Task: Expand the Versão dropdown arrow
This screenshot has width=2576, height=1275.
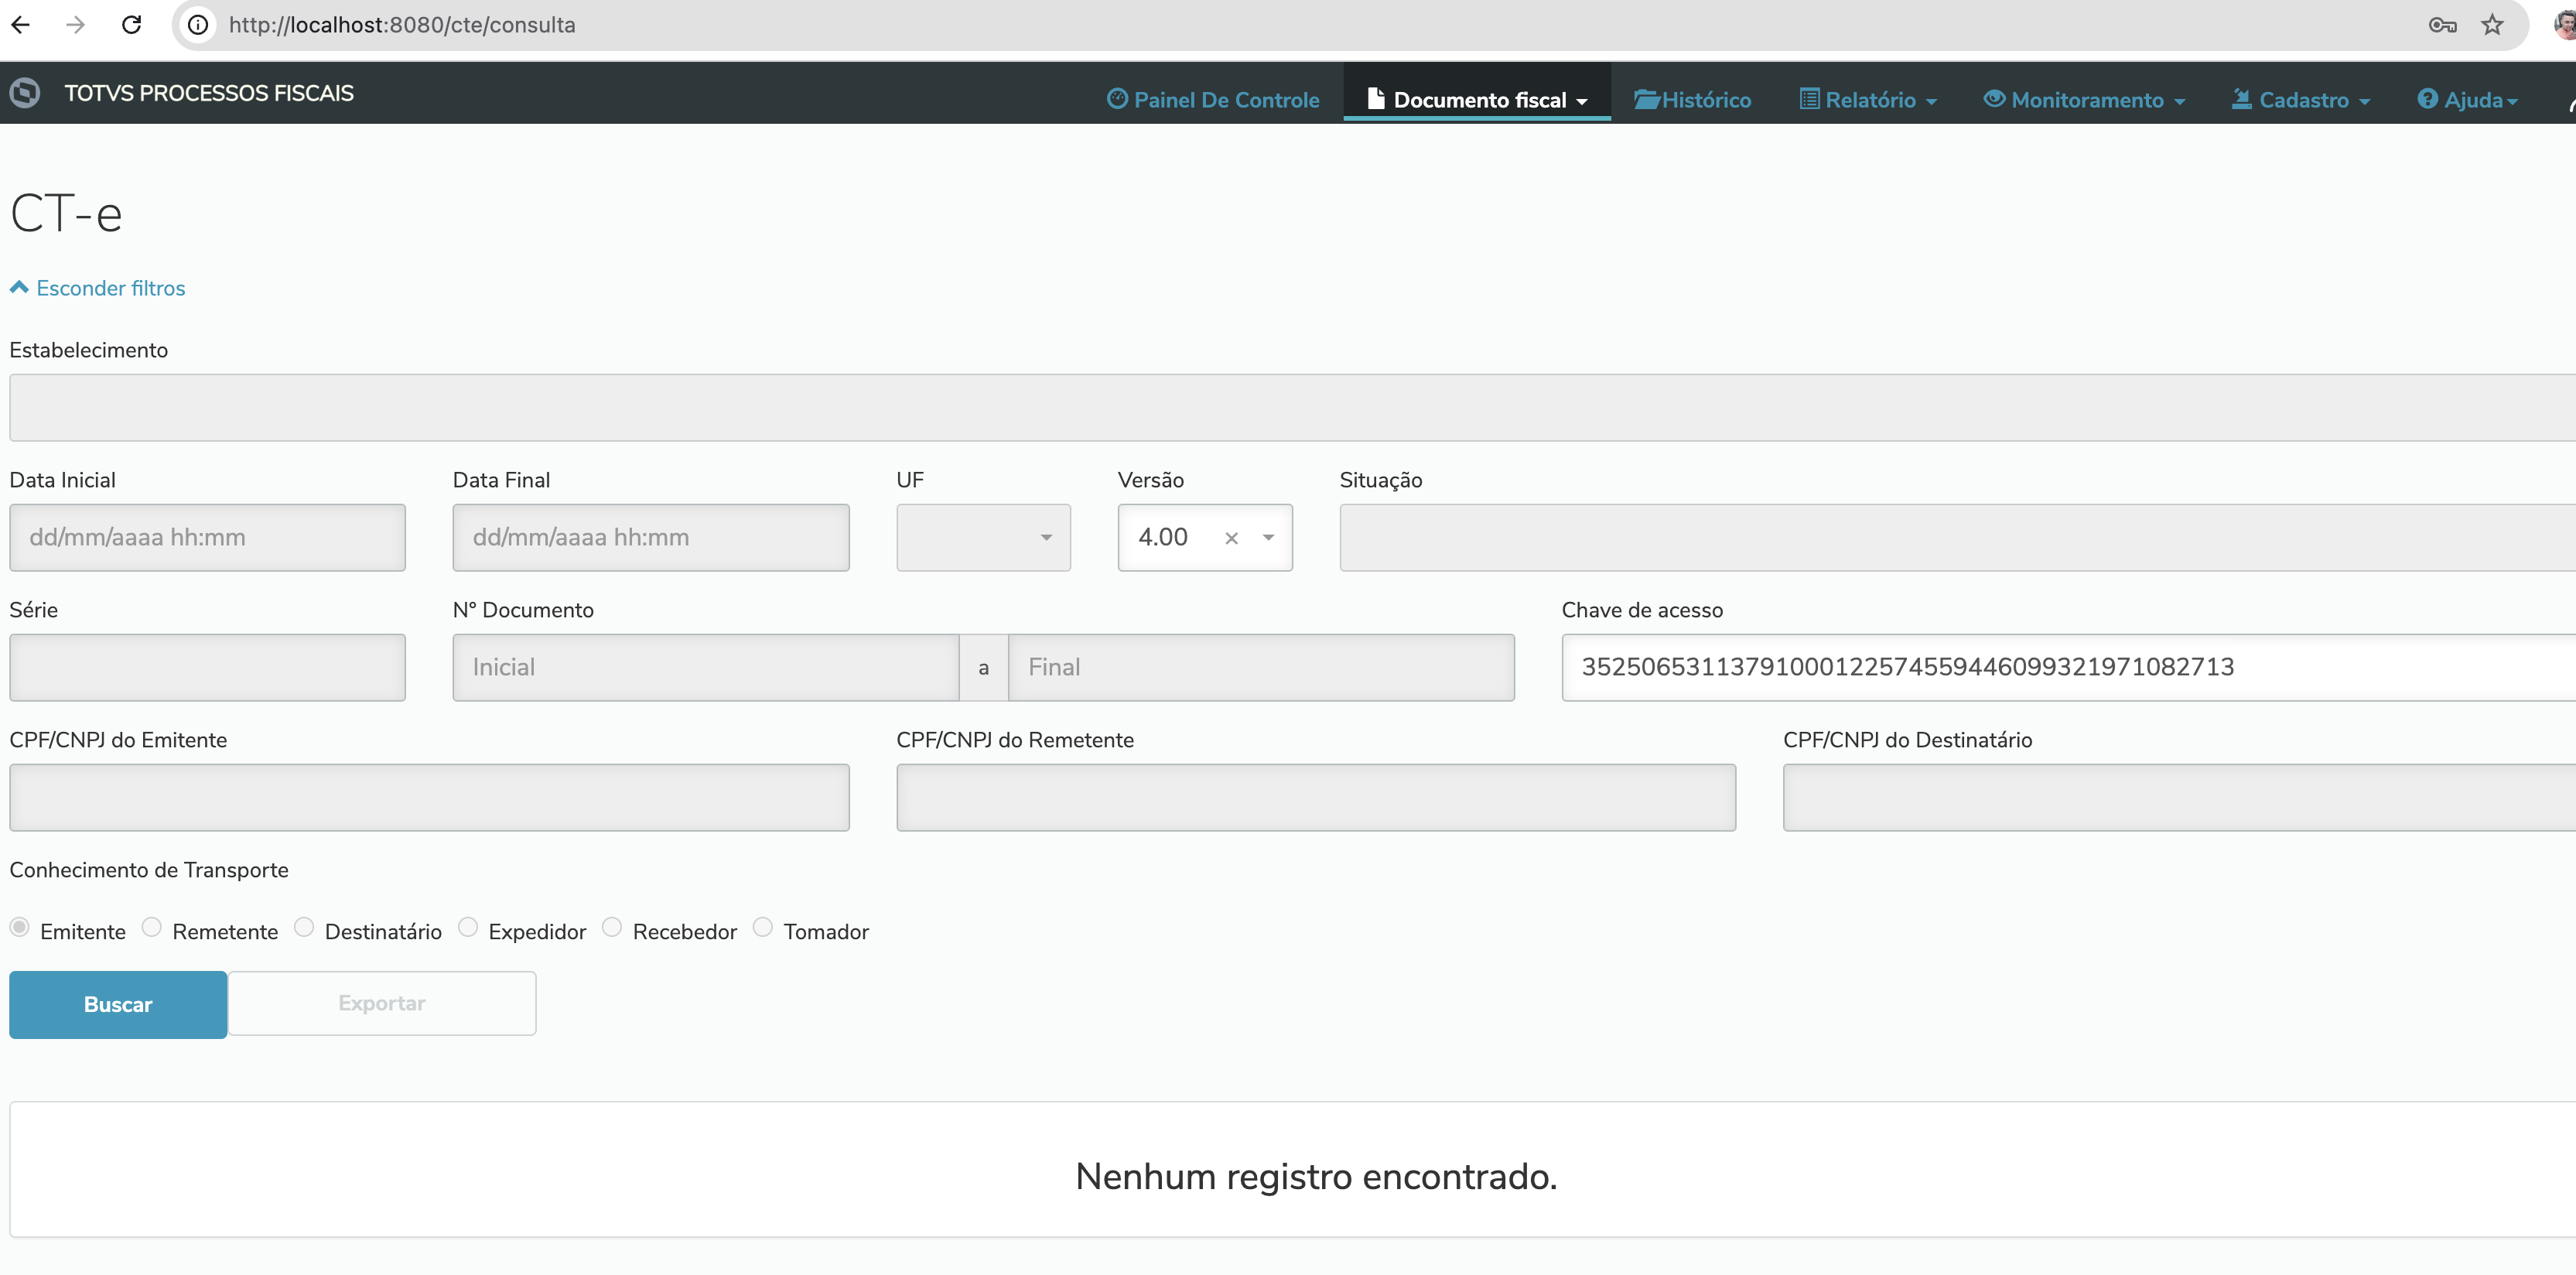Action: point(1268,538)
